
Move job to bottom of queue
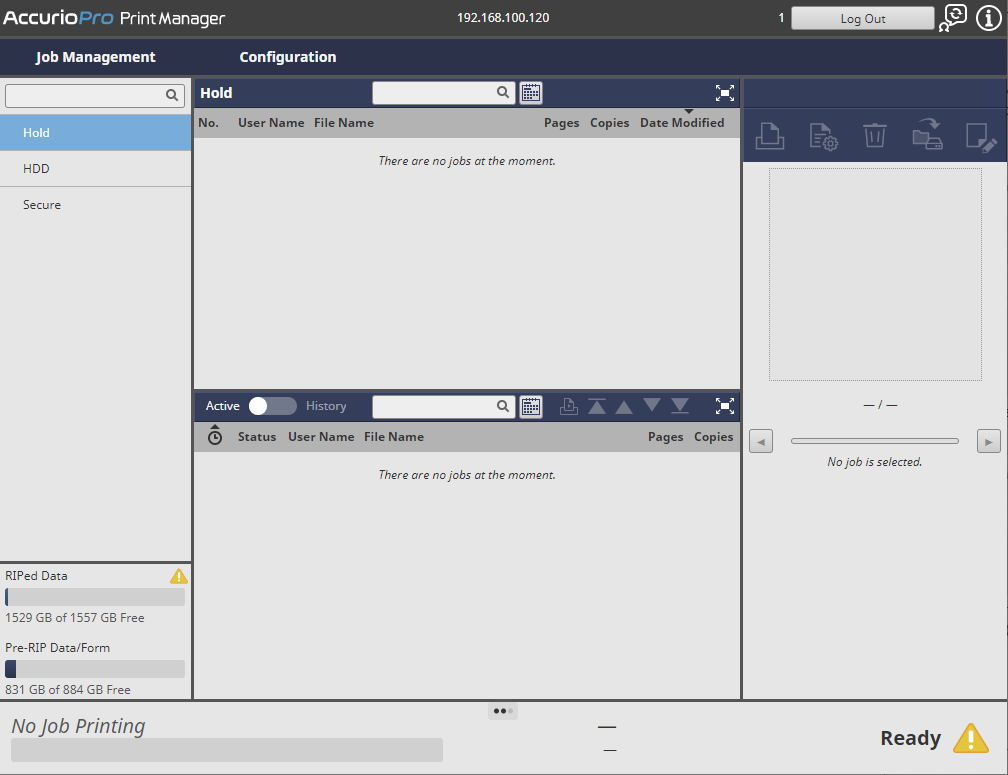pyautogui.click(x=680, y=406)
